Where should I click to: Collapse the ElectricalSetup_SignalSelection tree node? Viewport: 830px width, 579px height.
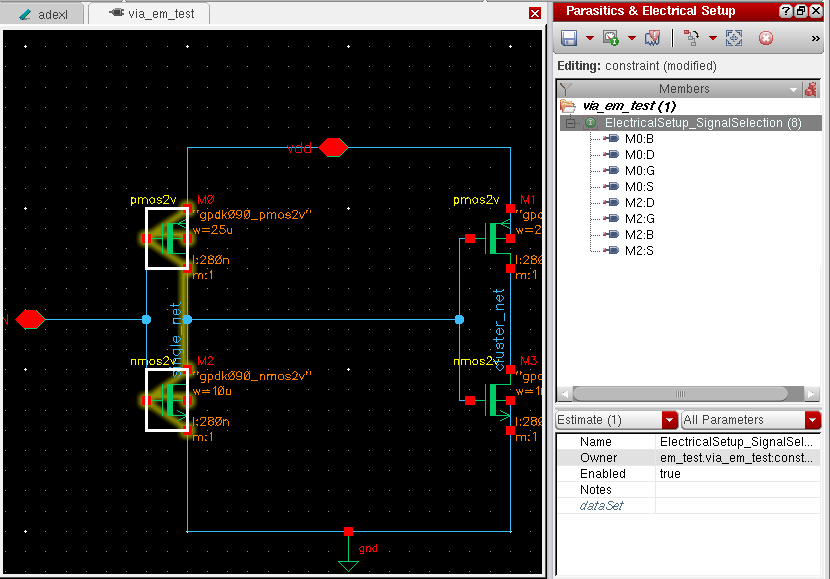(x=570, y=122)
